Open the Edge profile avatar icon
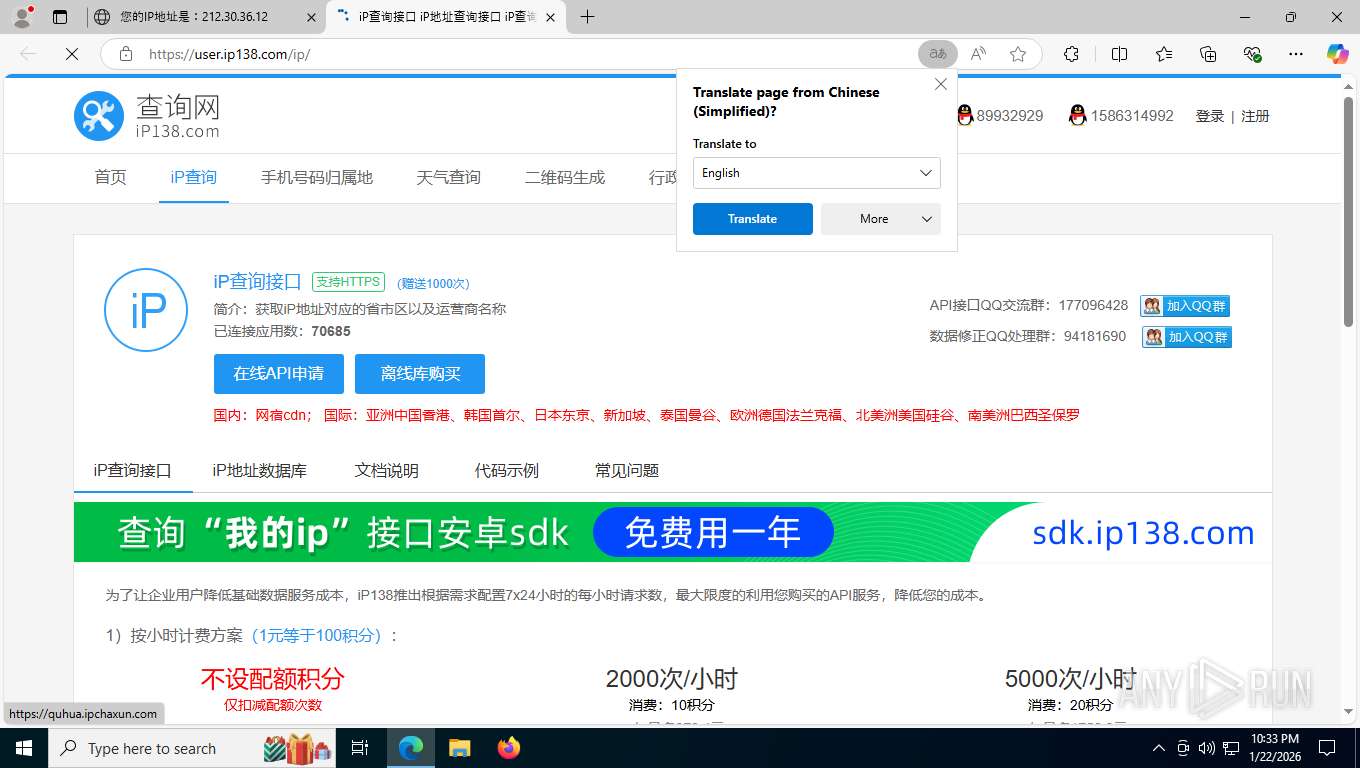 coord(22,17)
